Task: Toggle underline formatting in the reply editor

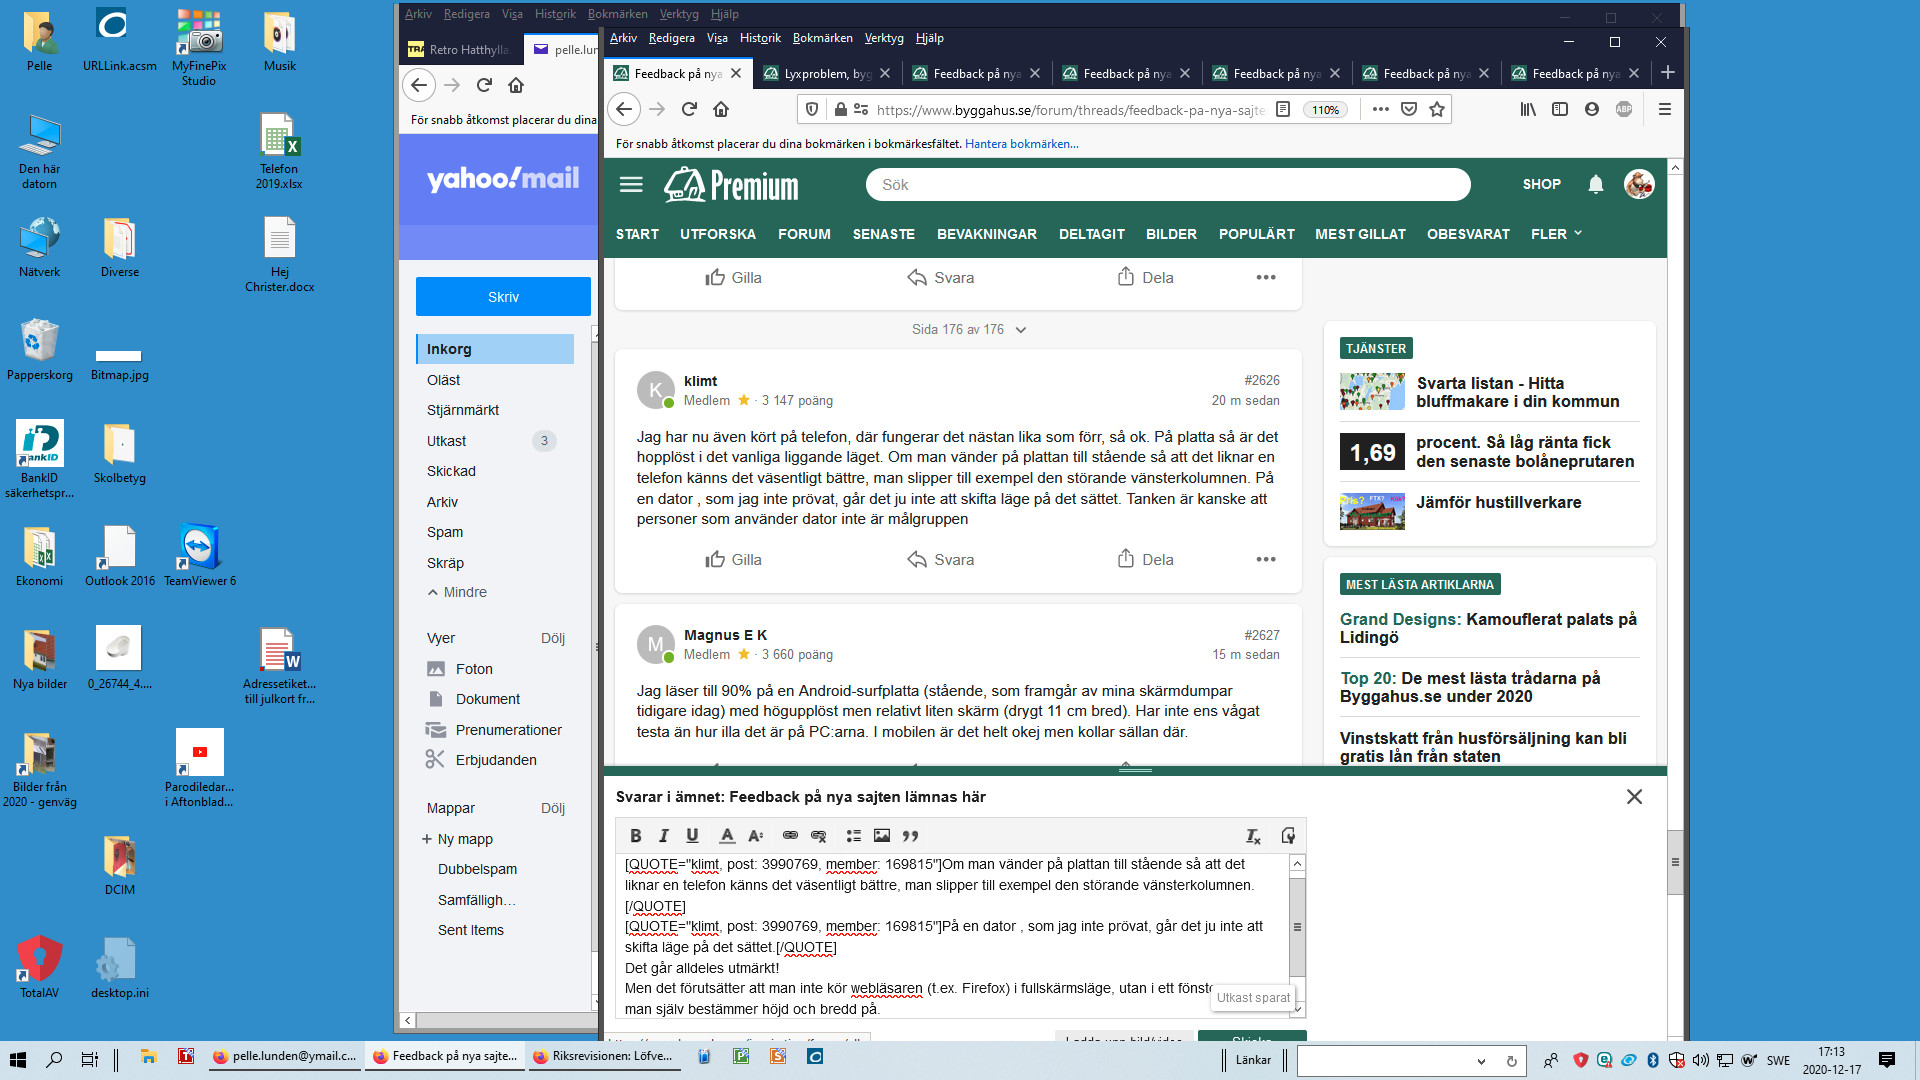Action: [692, 836]
